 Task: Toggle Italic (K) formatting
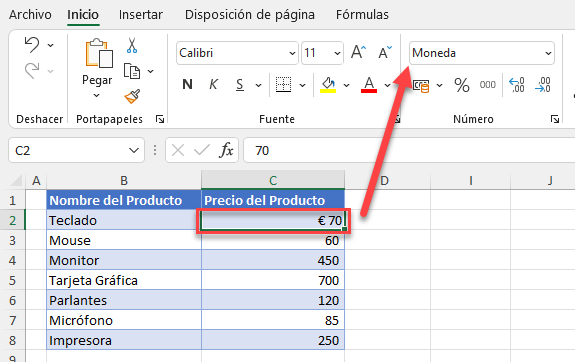click(213, 85)
